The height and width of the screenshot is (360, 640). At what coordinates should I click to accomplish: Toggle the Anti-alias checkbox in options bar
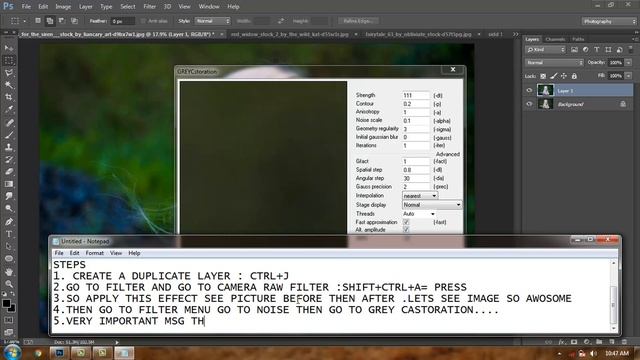click(143, 21)
